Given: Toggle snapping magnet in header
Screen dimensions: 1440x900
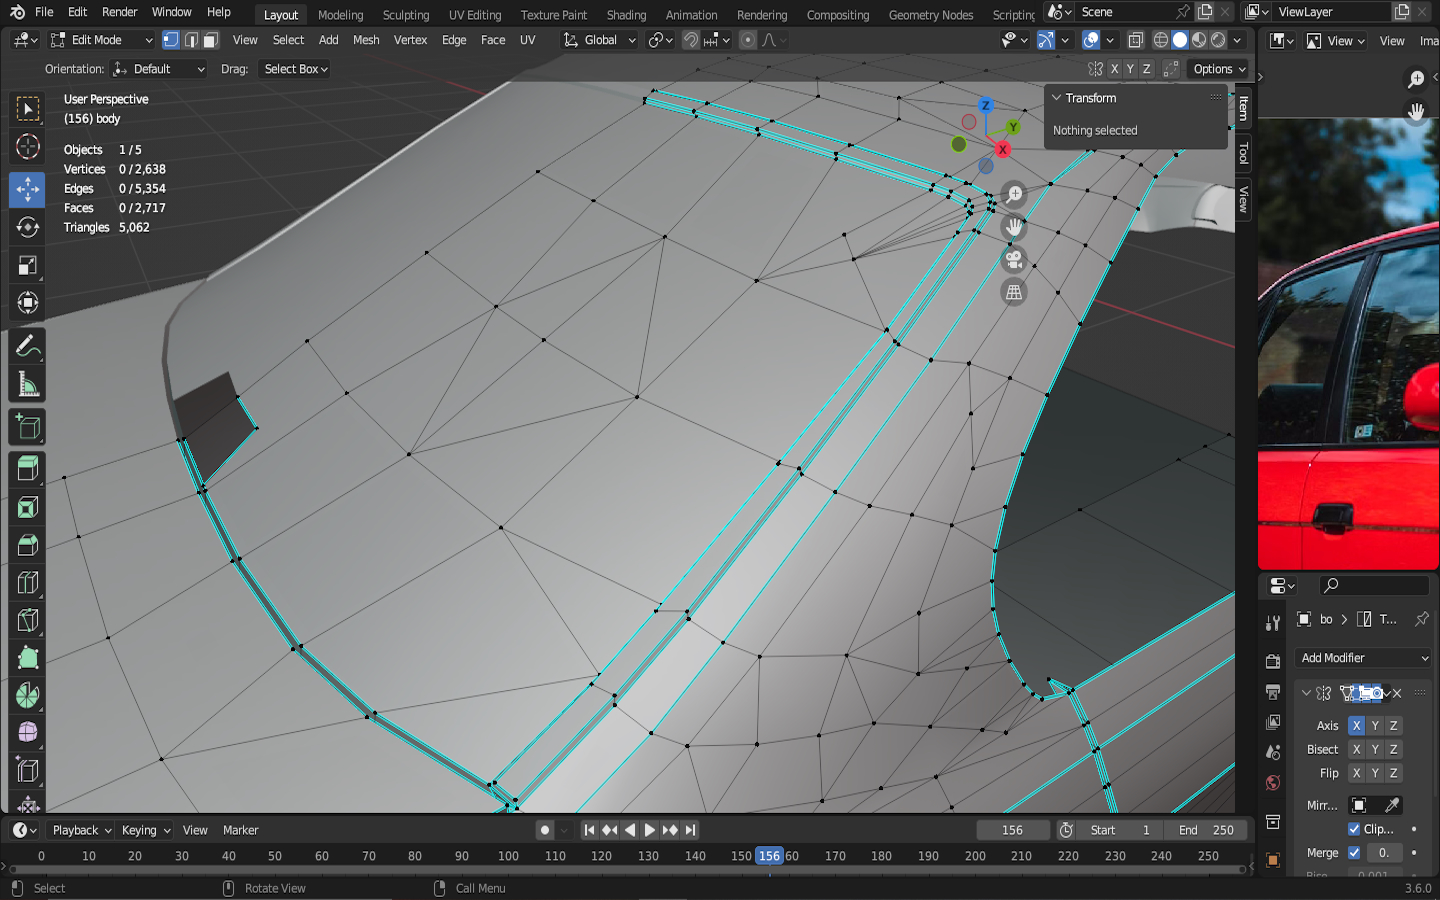Looking at the screenshot, I should tap(691, 40).
